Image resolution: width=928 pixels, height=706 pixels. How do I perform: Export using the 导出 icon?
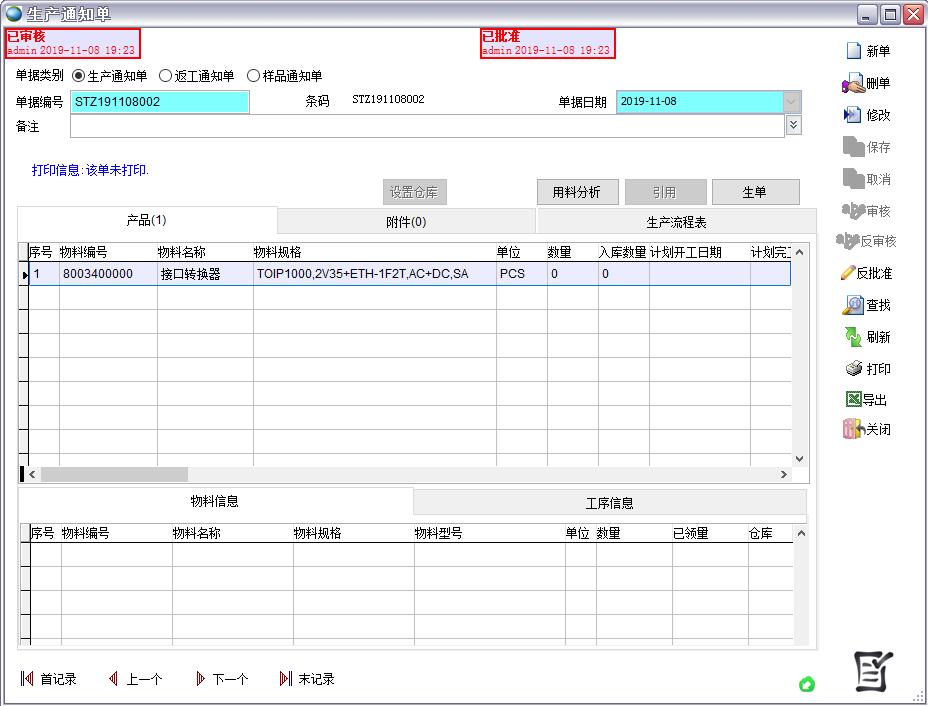(x=853, y=399)
